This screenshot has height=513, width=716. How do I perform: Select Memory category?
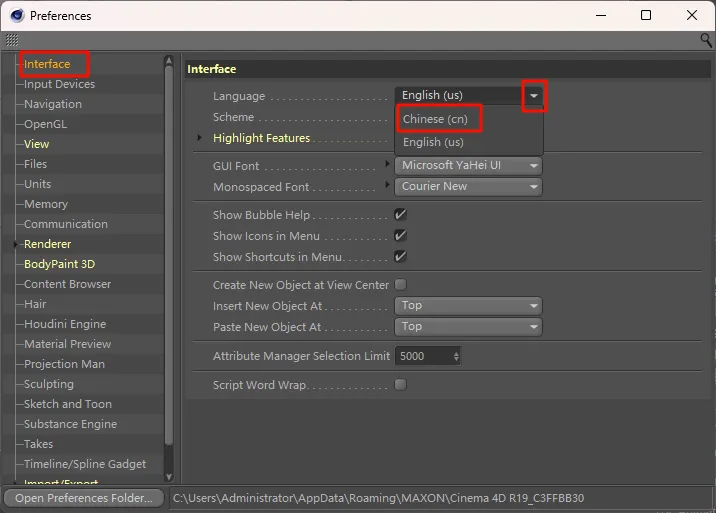(x=46, y=204)
